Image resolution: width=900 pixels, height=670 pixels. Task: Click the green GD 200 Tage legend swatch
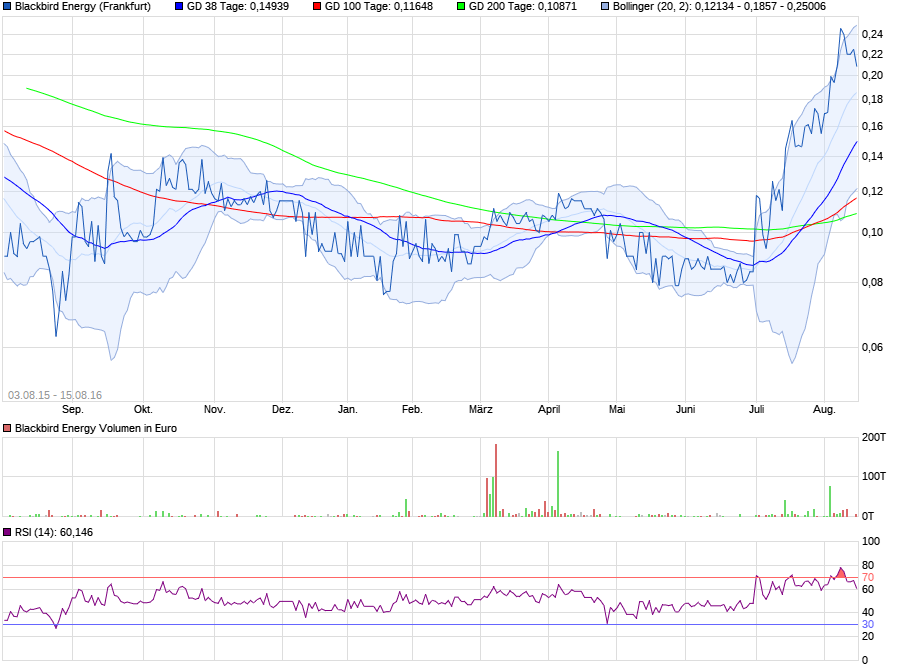tap(461, 7)
